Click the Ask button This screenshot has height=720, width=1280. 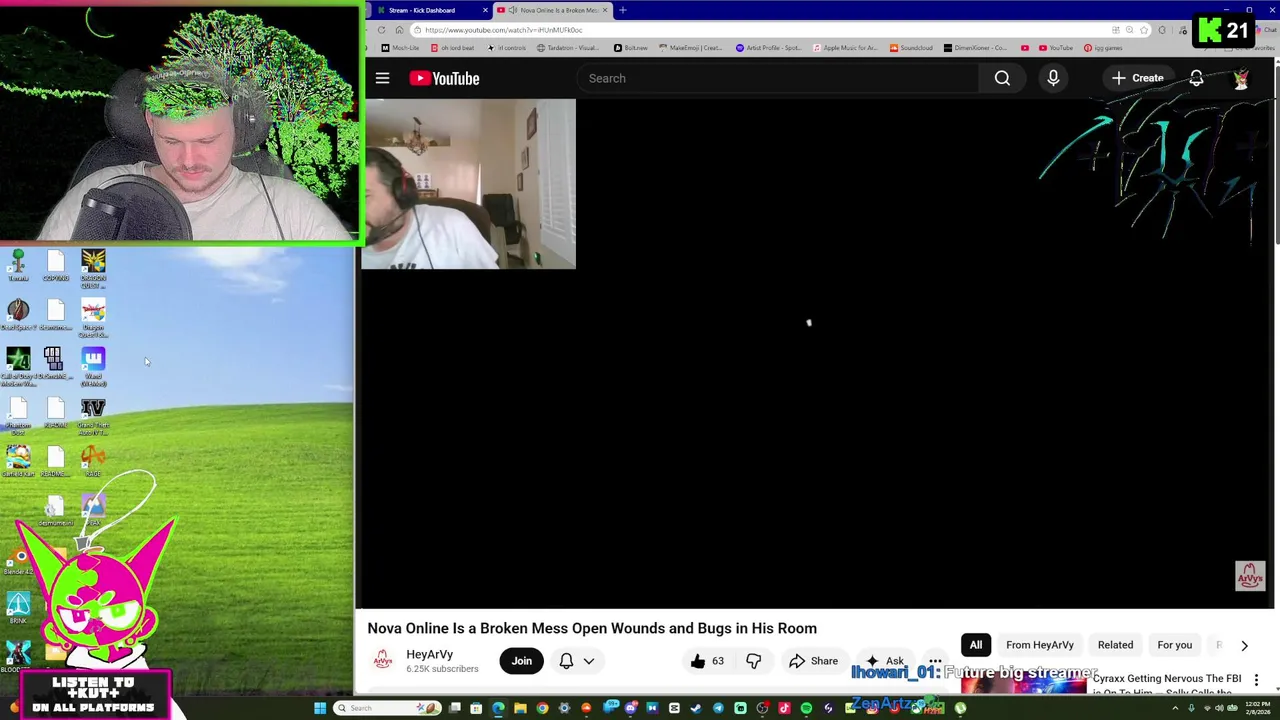[885, 661]
